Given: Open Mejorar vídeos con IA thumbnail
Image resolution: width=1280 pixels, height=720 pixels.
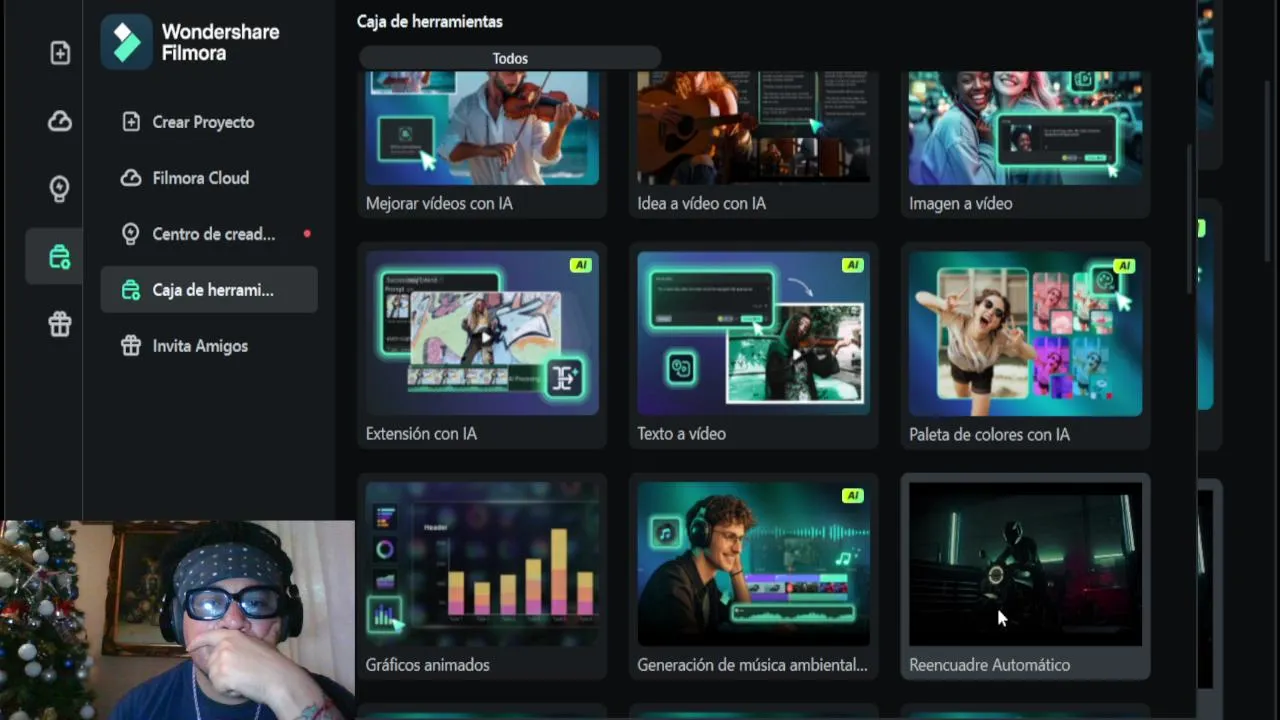Looking at the screenshot, I should point(482,128).
